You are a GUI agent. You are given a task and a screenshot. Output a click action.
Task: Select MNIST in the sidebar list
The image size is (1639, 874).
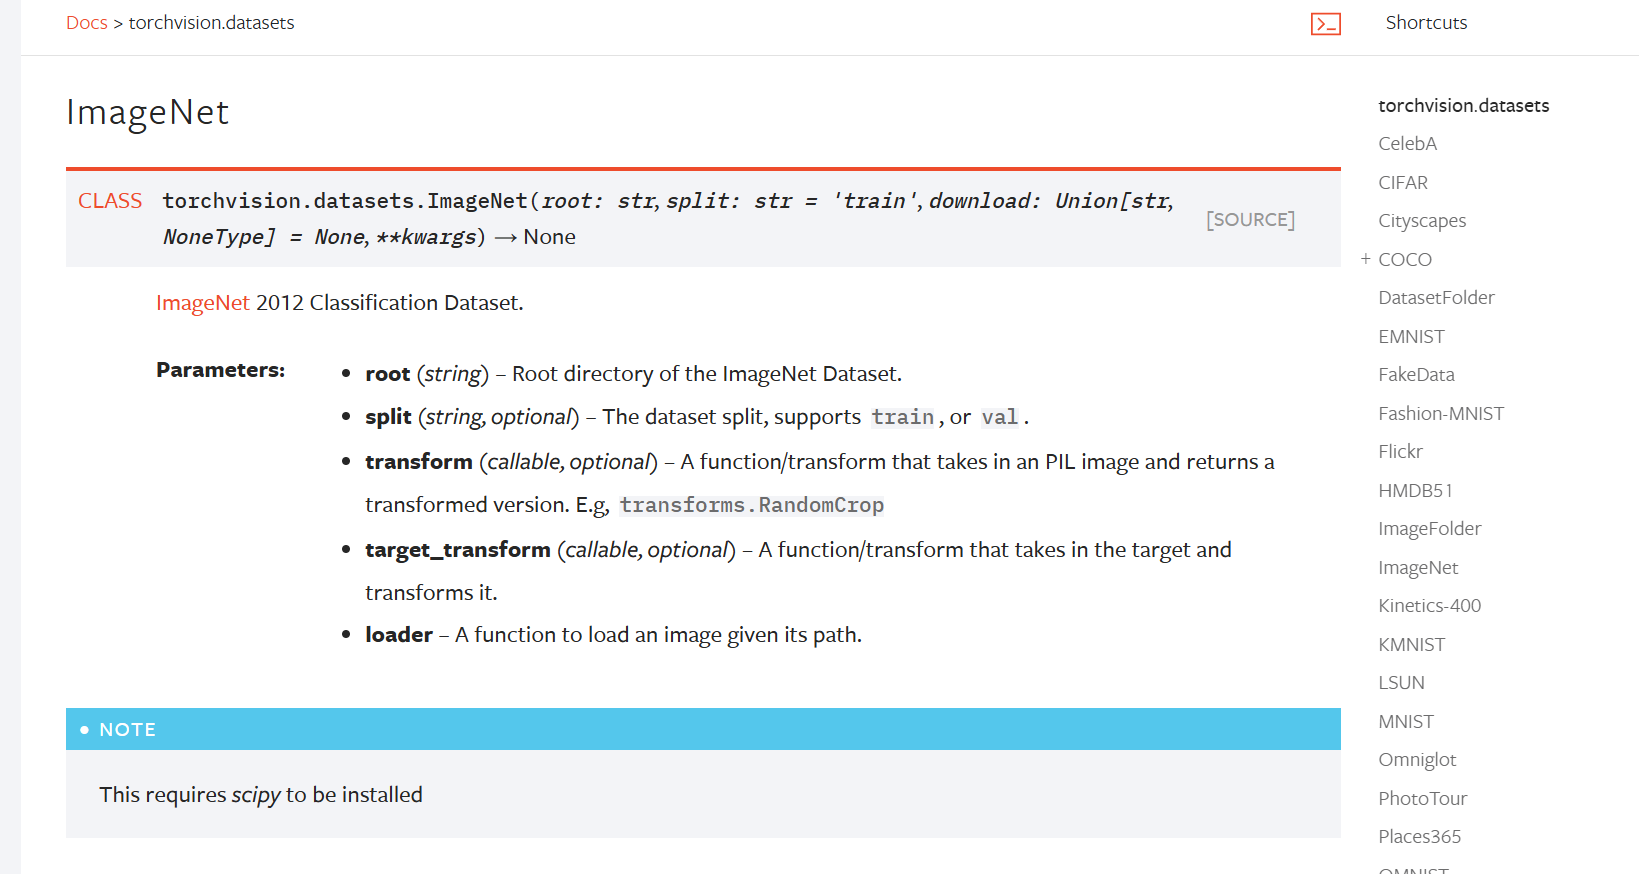[1406, 722]
